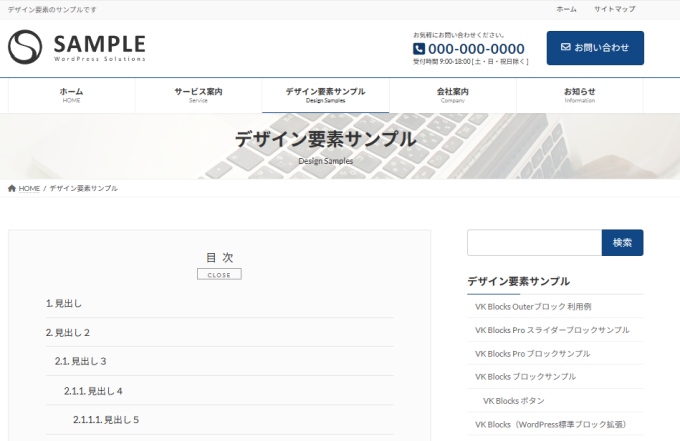Viewport: 680px width, 441px height.
Task: Click the top bar ホーム link
Action: [x=566, y=9]
